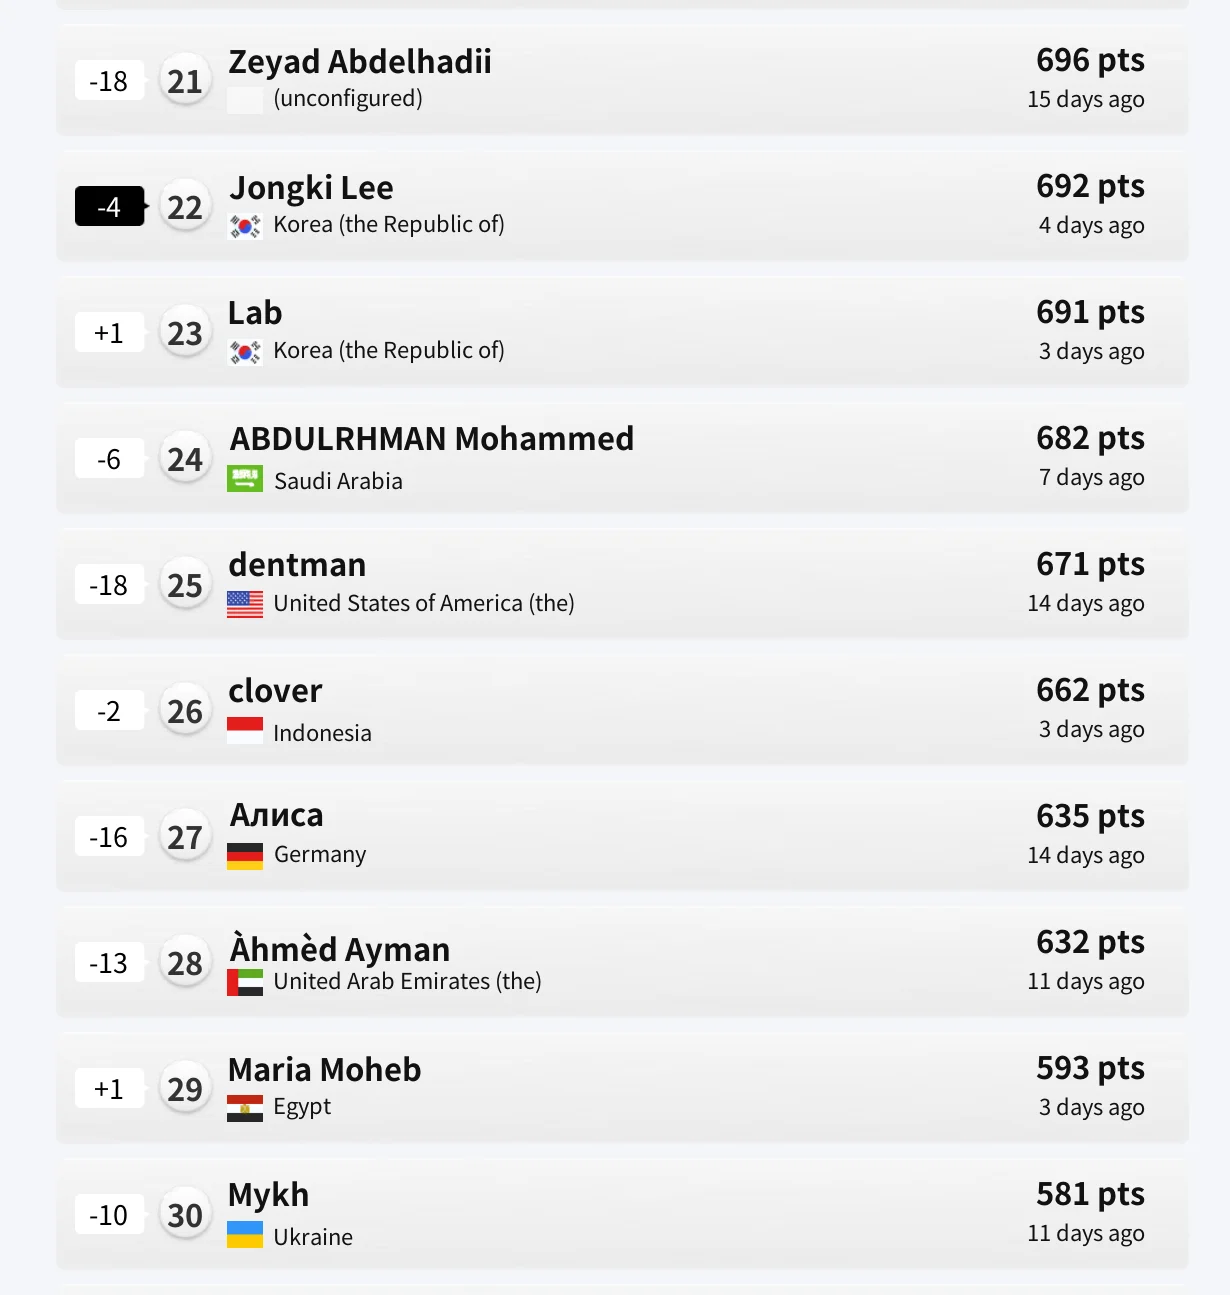Click the South Korea flag beside Lab
The height and width of the screenshot is (1295, 1230).
click(245, 352)
